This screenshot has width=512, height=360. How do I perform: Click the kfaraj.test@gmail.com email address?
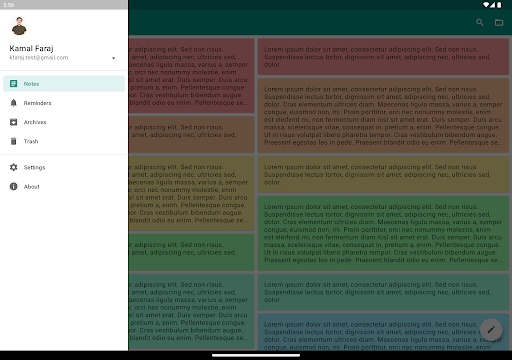point(39,58)
